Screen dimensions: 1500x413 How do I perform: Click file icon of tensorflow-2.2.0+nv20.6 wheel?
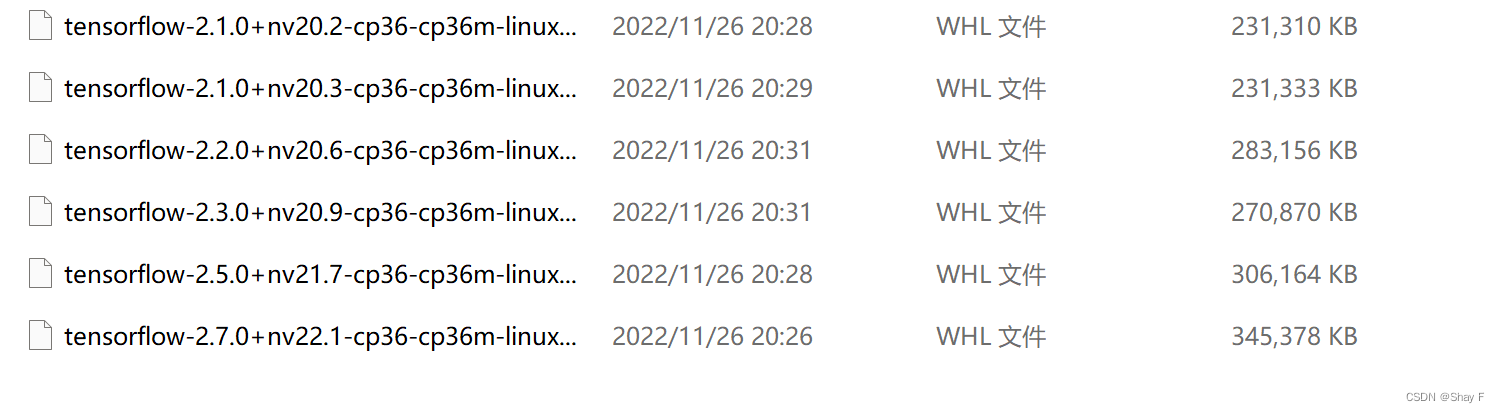40,150
